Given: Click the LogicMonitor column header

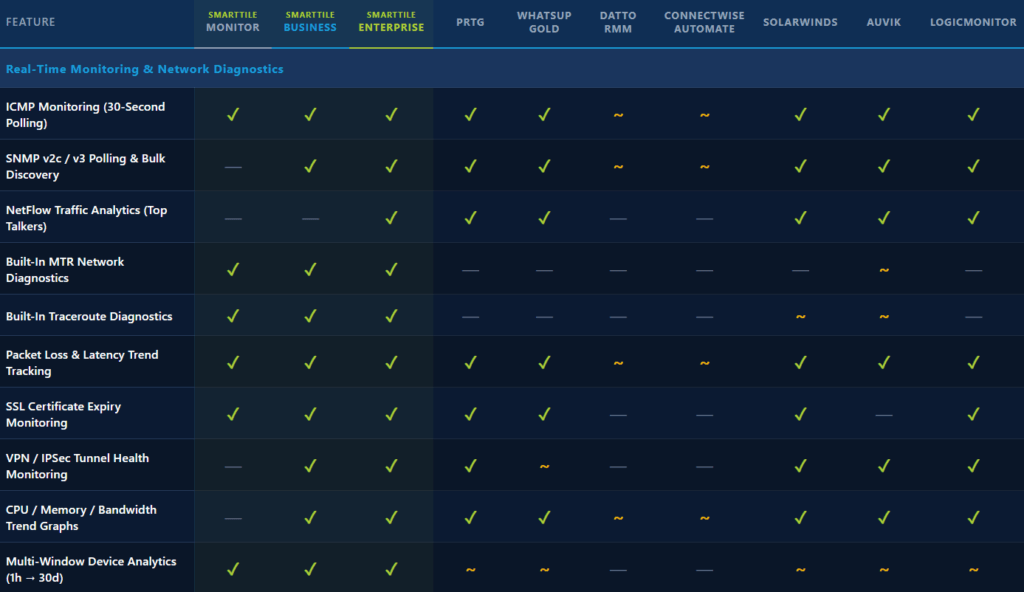Looking at the screenshot, I should [973, 22].
